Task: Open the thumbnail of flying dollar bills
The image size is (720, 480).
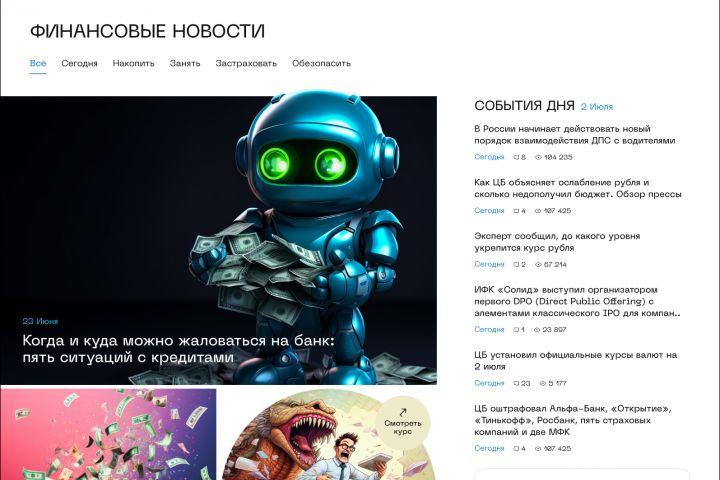Action: pos(108,435)
